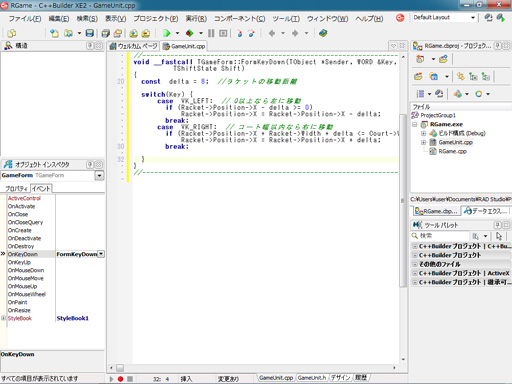Click the Add file to project icon

pos(134,33)
